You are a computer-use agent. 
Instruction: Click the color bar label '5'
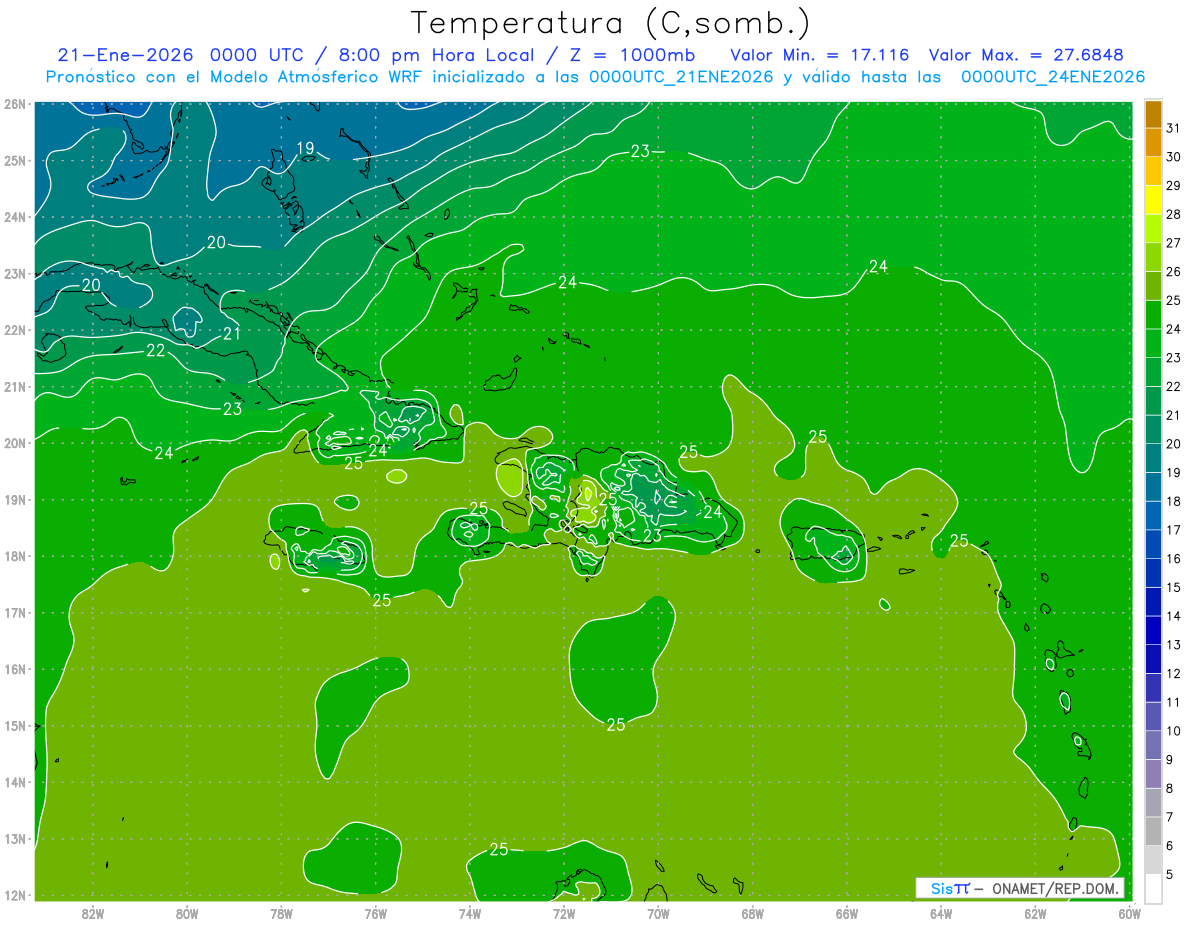pos(1168,875)
